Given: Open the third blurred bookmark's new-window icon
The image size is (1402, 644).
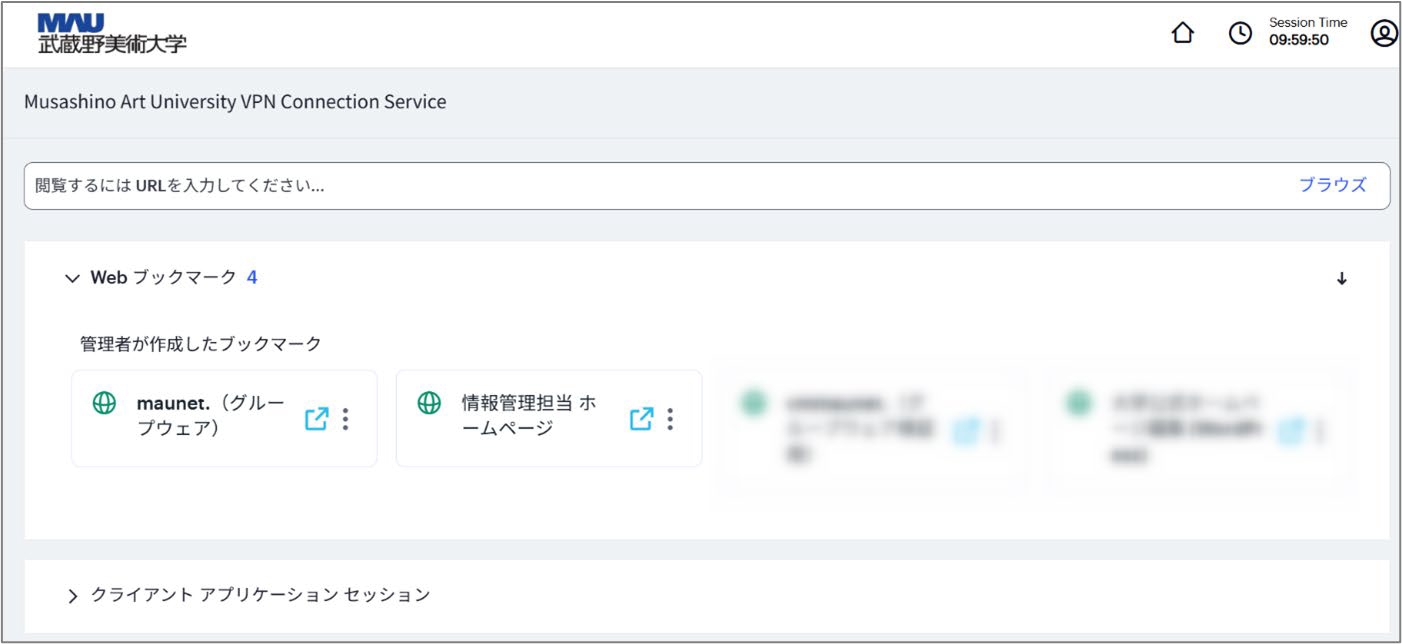Looking at the screenshot, I should tap(966, 430).
